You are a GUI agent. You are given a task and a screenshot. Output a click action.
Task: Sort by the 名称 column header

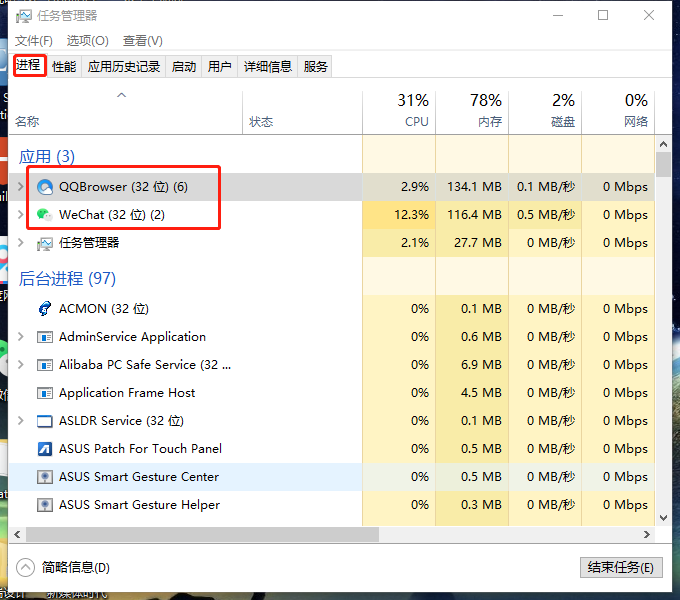point(125,113)
